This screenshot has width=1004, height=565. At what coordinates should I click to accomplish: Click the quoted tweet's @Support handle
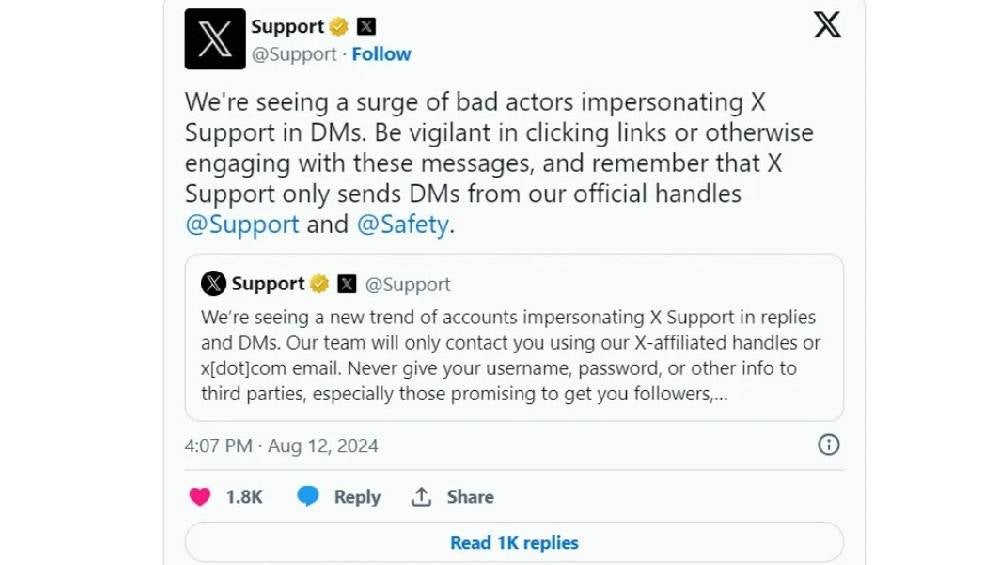coord(408,284)
